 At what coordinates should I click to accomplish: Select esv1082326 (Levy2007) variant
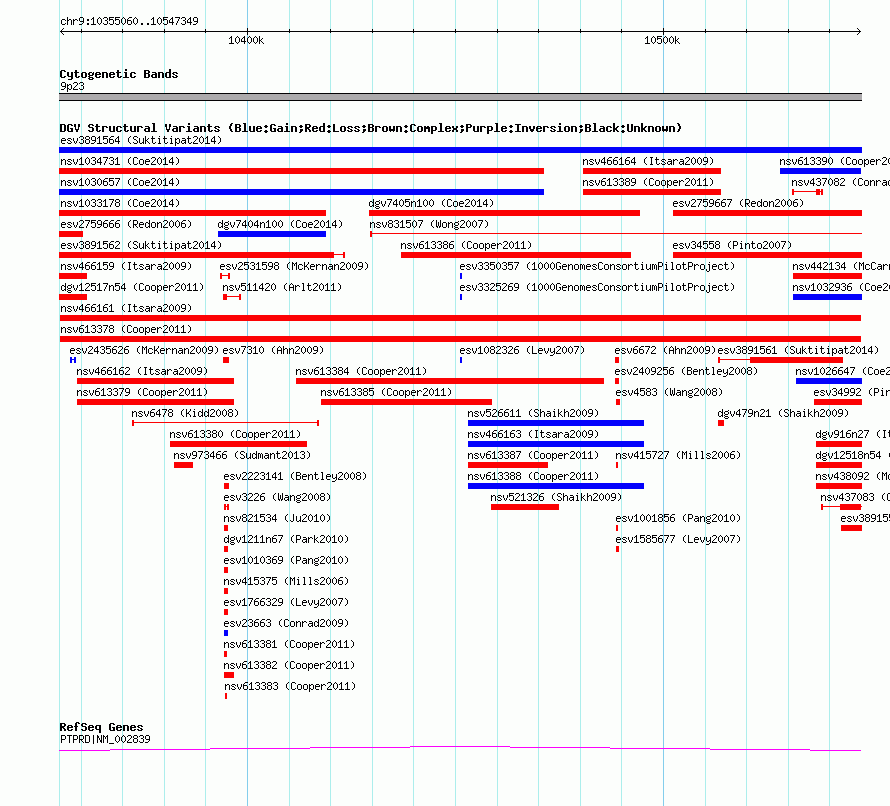tap(522, 350)
